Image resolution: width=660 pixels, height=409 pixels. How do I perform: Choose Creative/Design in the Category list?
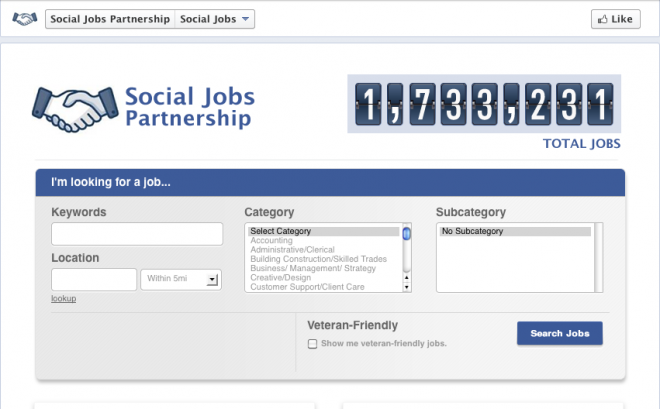280,278
